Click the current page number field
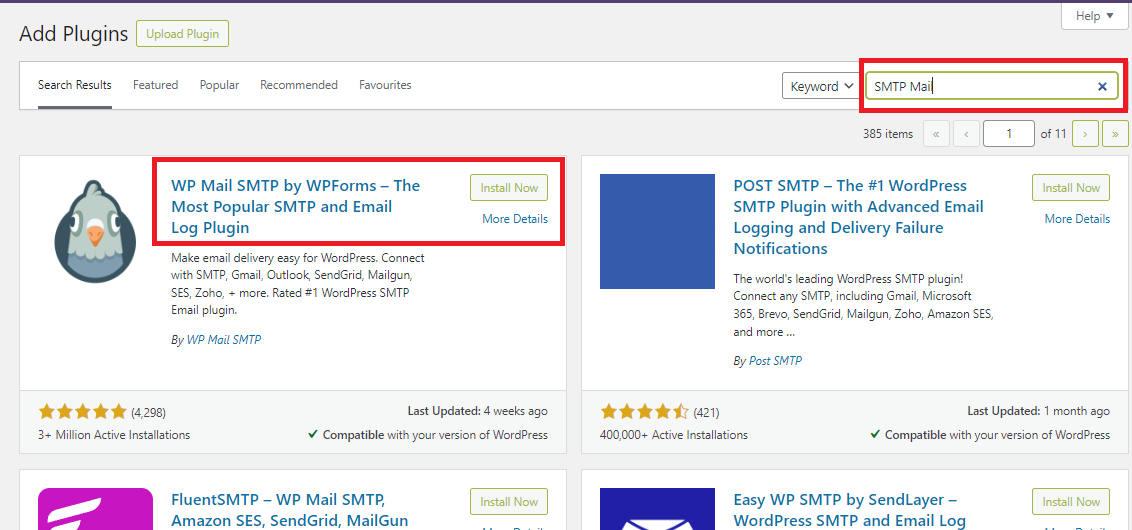The image size is (1132, 530). 1009,134
